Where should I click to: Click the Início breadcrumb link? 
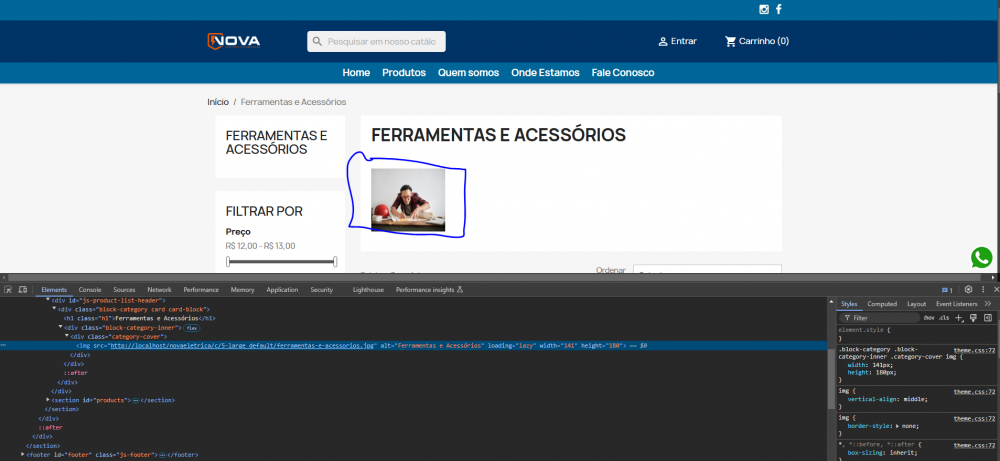click(x=218, y=102)
